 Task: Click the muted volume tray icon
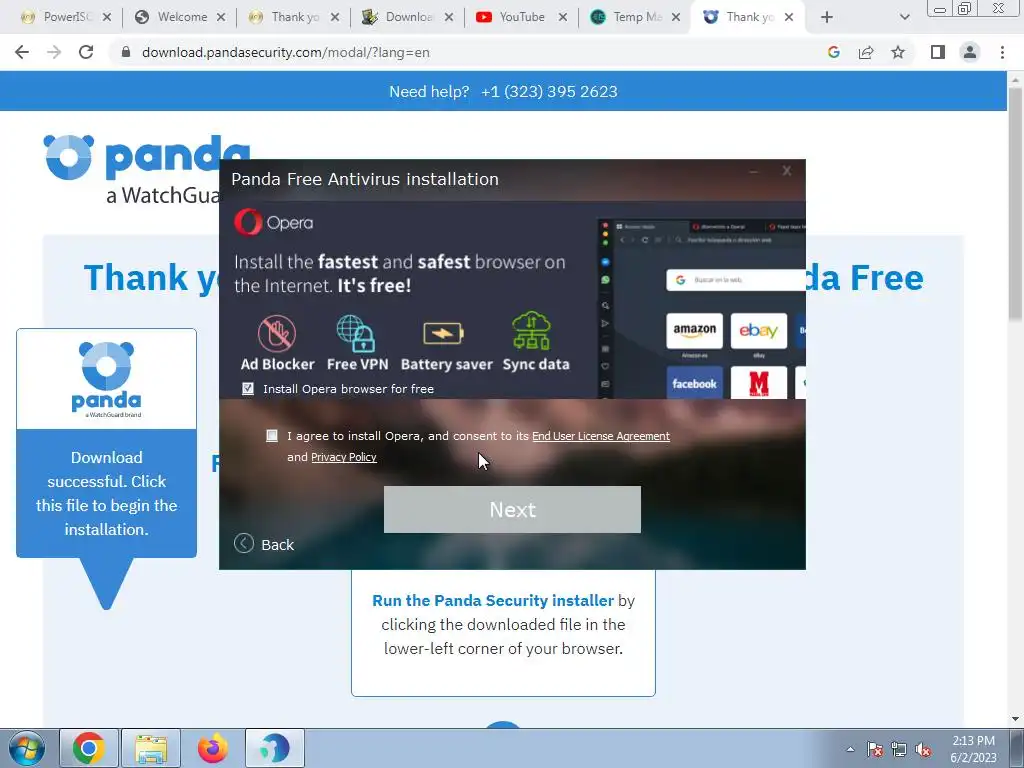pos(923,750)
